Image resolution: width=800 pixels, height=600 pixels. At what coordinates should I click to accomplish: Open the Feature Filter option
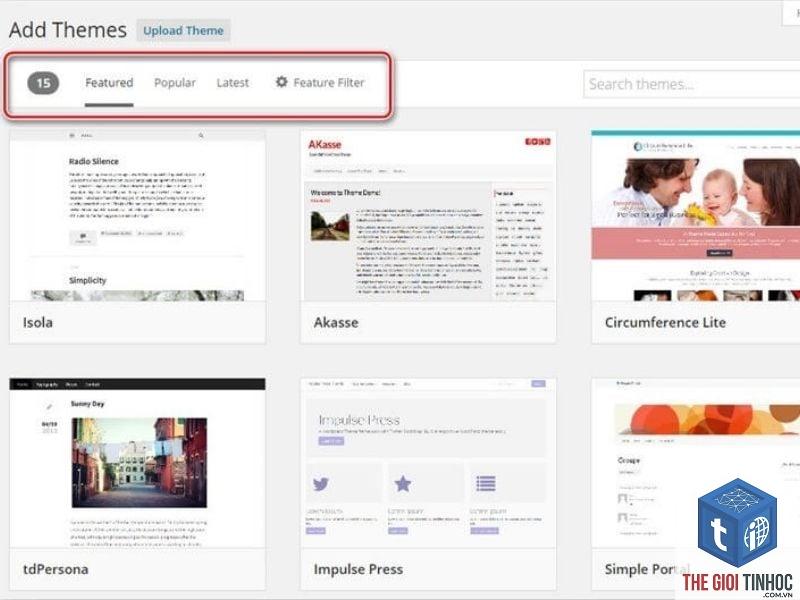[x=320, y=82]
